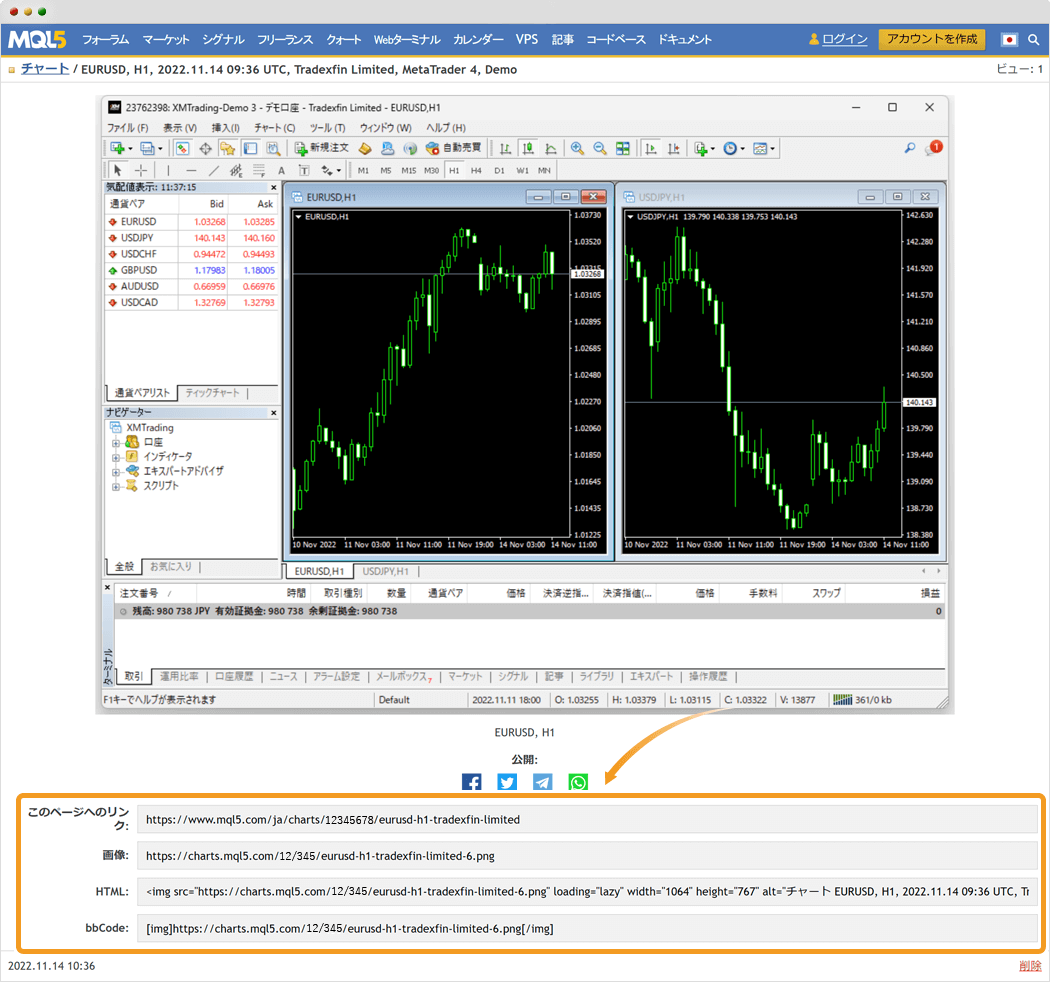
Task: Switch timeframe to H4
Action: (x=476, y=170)
